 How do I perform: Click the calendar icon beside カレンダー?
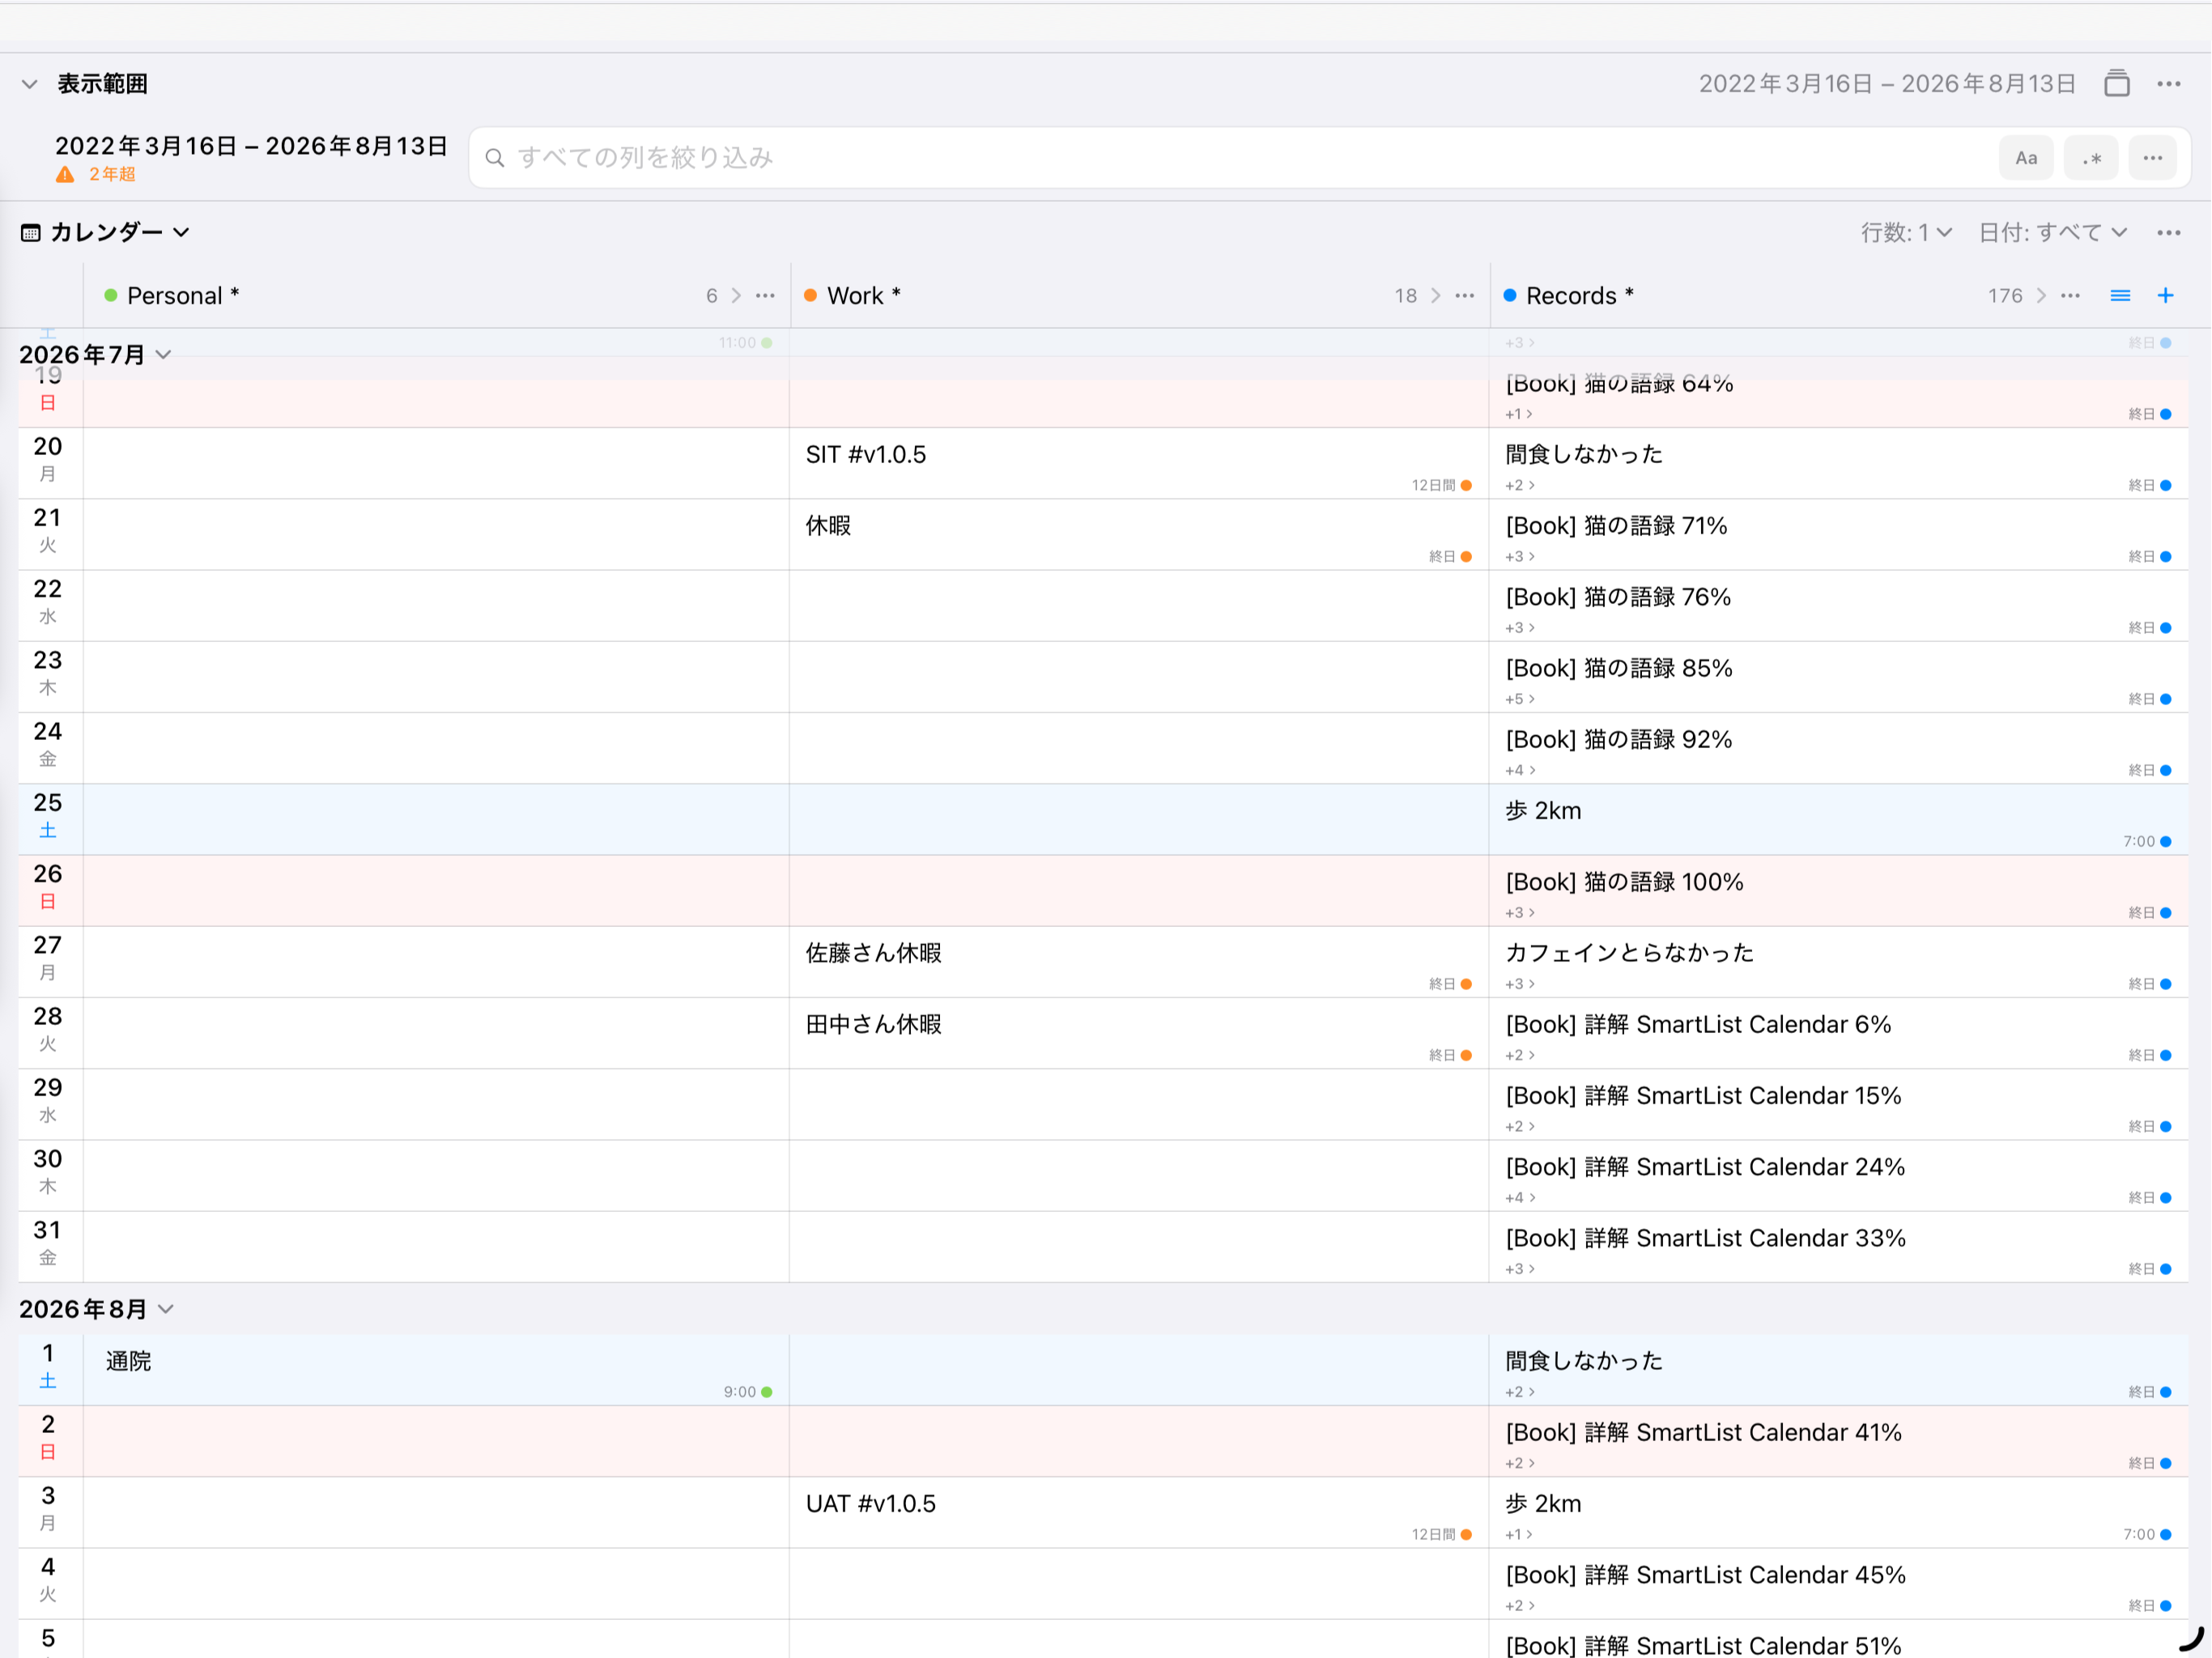point(31,233)
